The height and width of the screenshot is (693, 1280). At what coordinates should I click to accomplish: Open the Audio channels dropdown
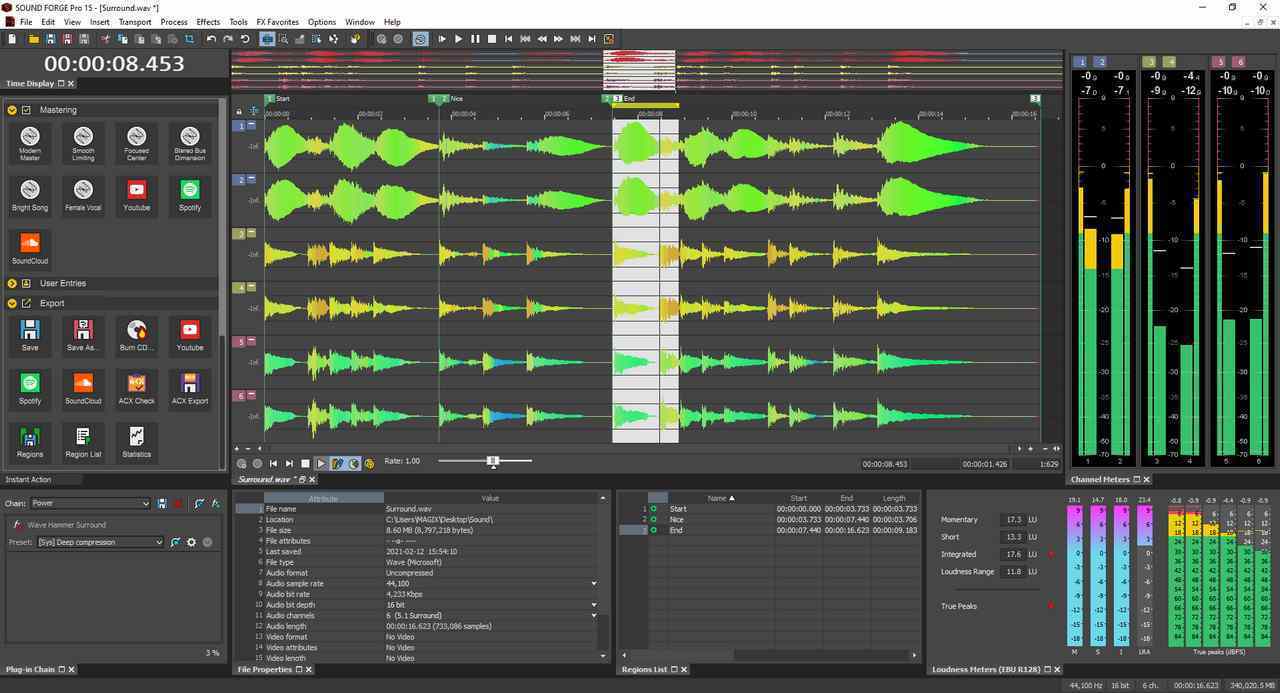point(593,615)
